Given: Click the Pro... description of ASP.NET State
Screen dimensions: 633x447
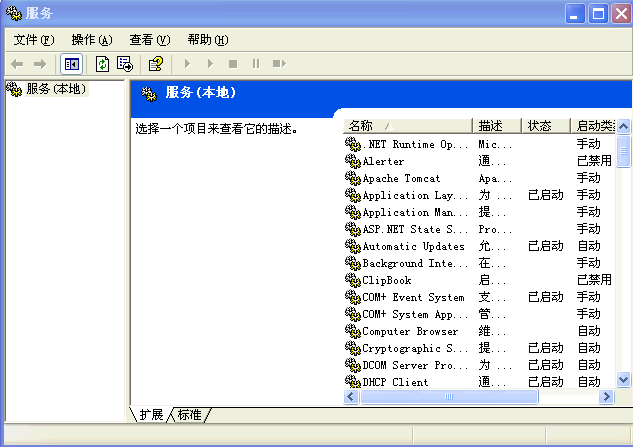Looking at the screenshot, I should (x=495, y=229).
